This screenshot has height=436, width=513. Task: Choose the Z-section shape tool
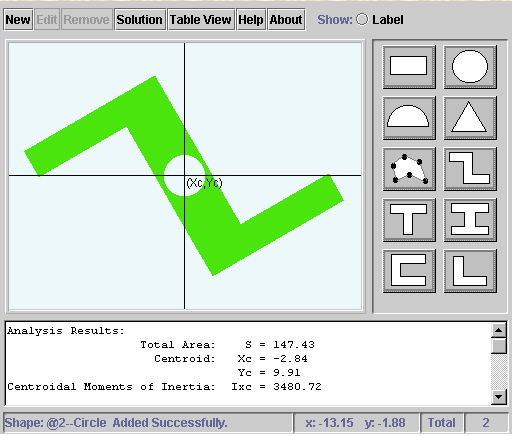click(470, 169)
